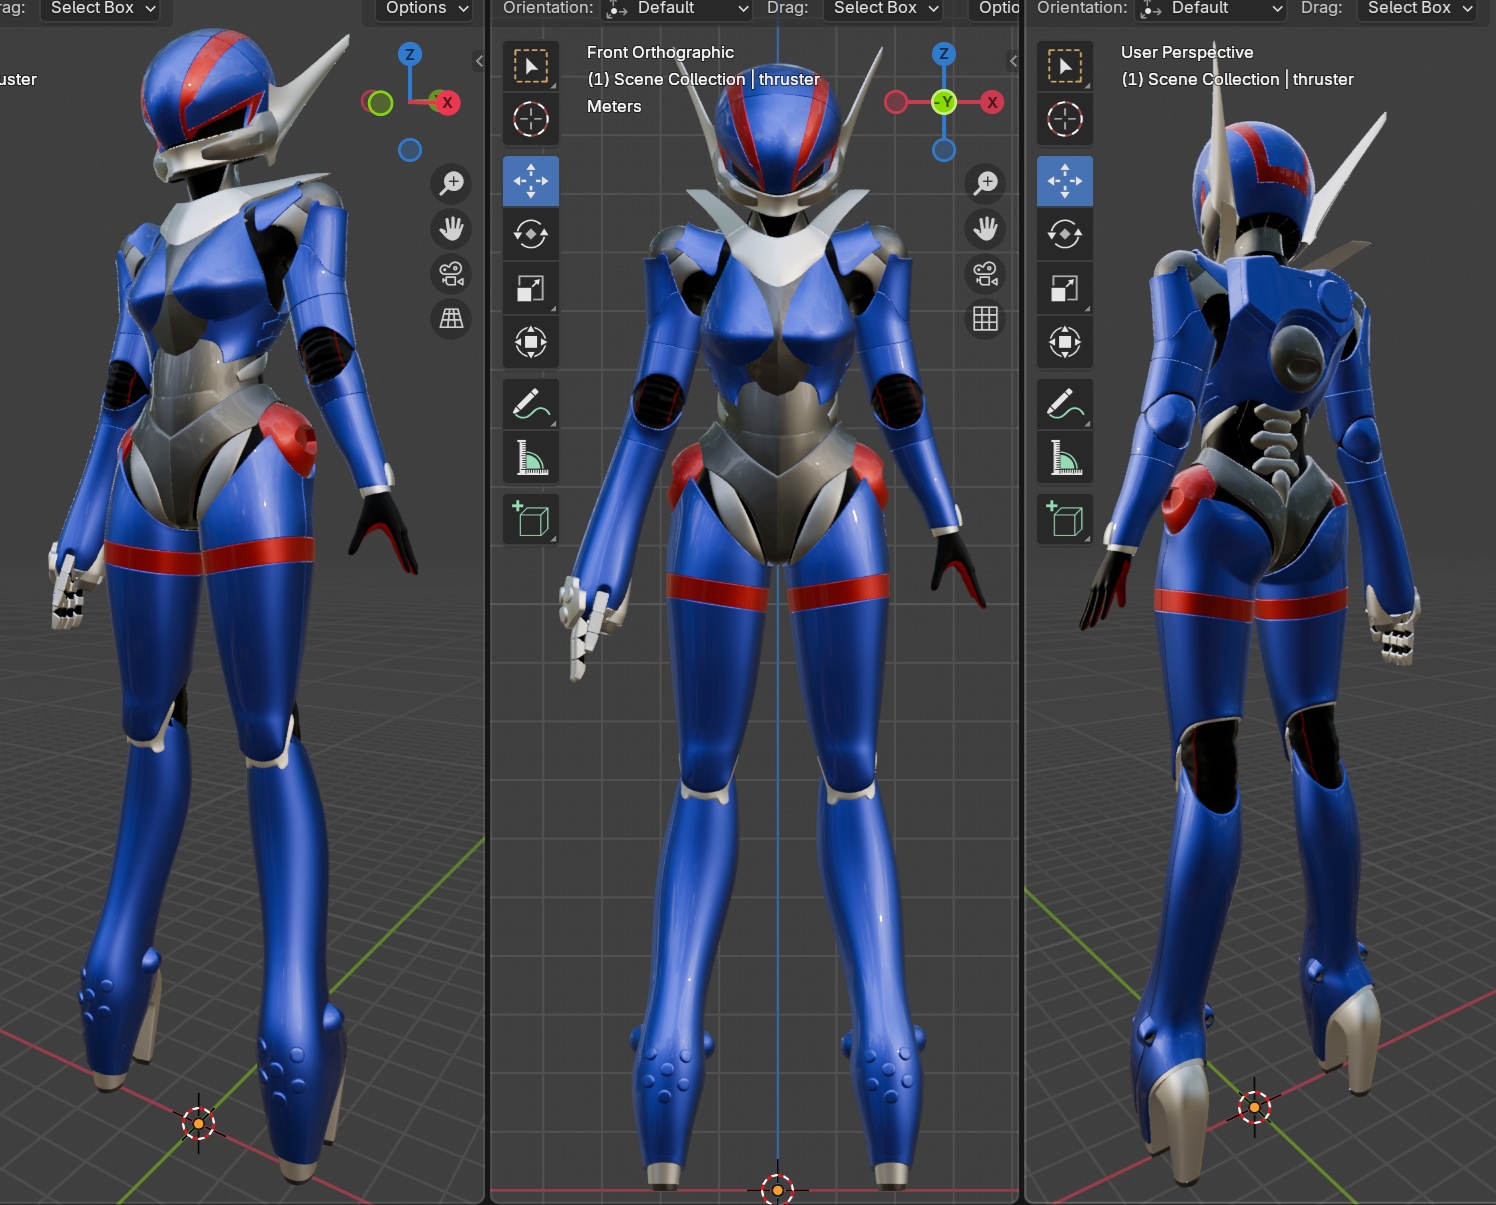Click green Y circle on left viewport gizmo
The height and width of the screenshot is (1205, 1496).
(x=380, y=102)
